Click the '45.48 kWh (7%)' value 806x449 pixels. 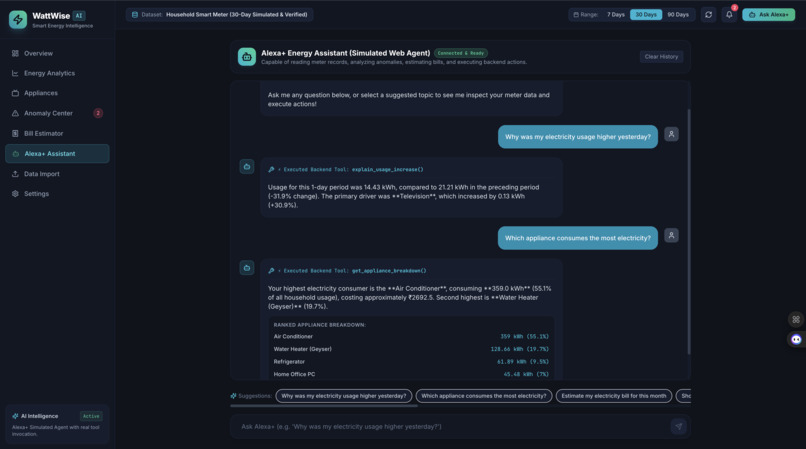click(x=526, y=374)
